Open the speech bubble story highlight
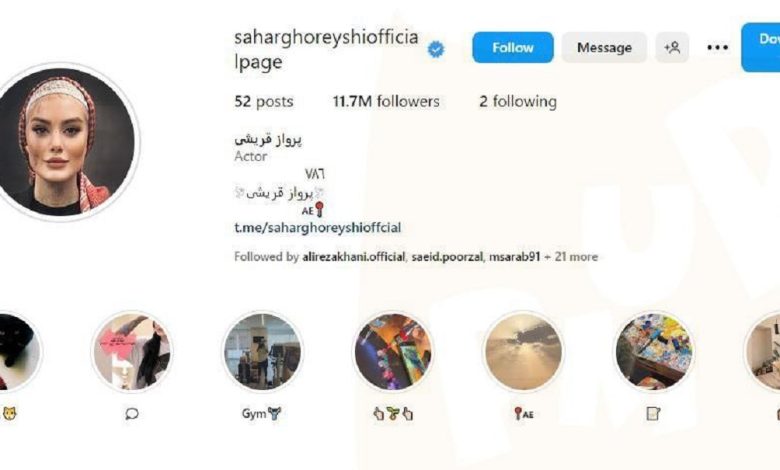 pyautogui.click(x=132, y=352)
